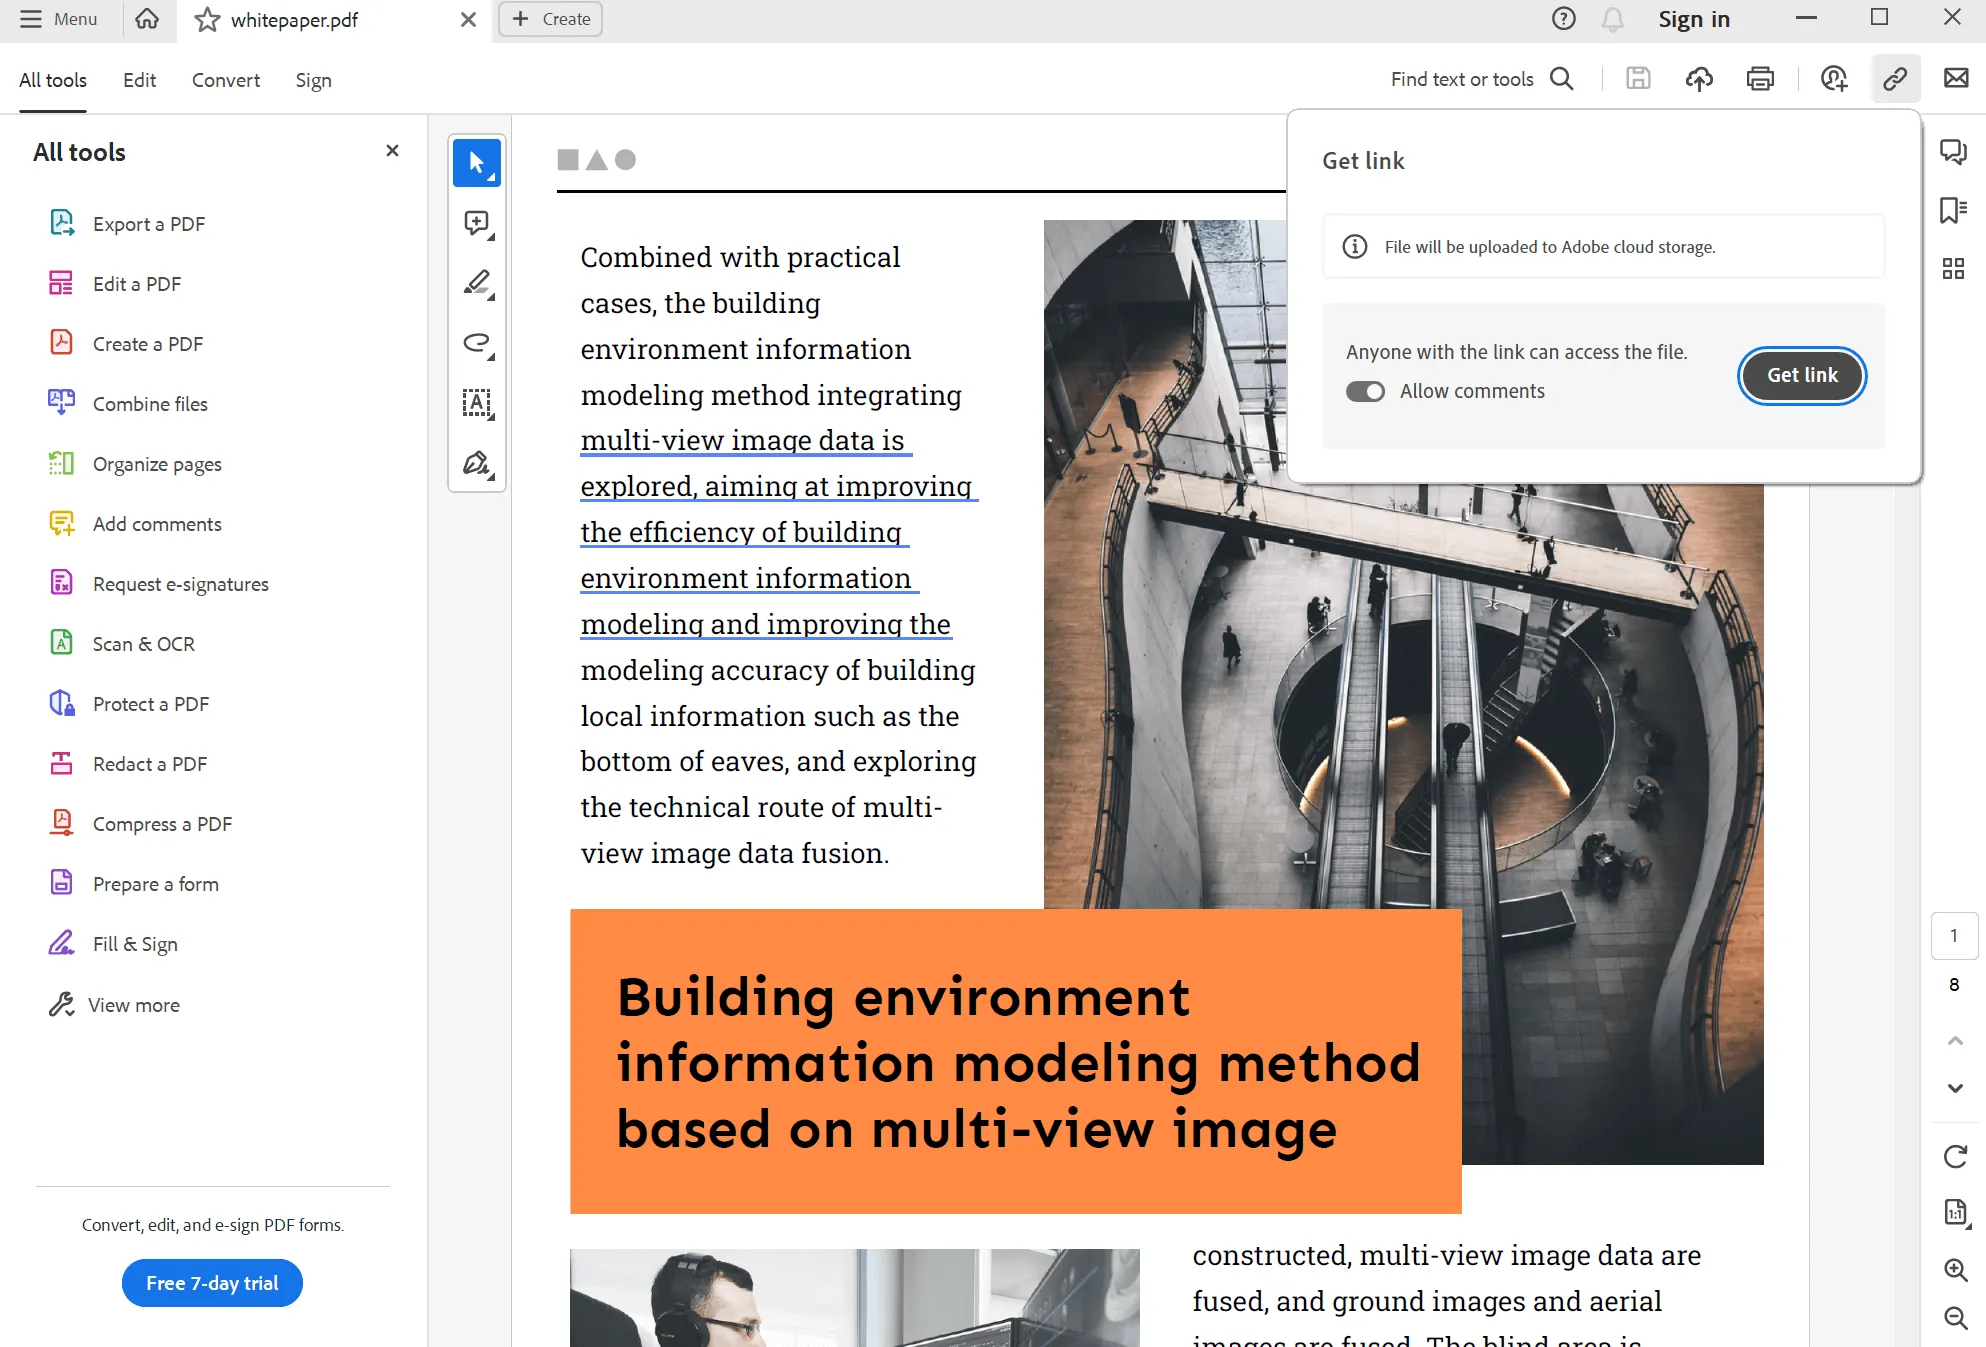Click the Get link button

pos(1801,374)
